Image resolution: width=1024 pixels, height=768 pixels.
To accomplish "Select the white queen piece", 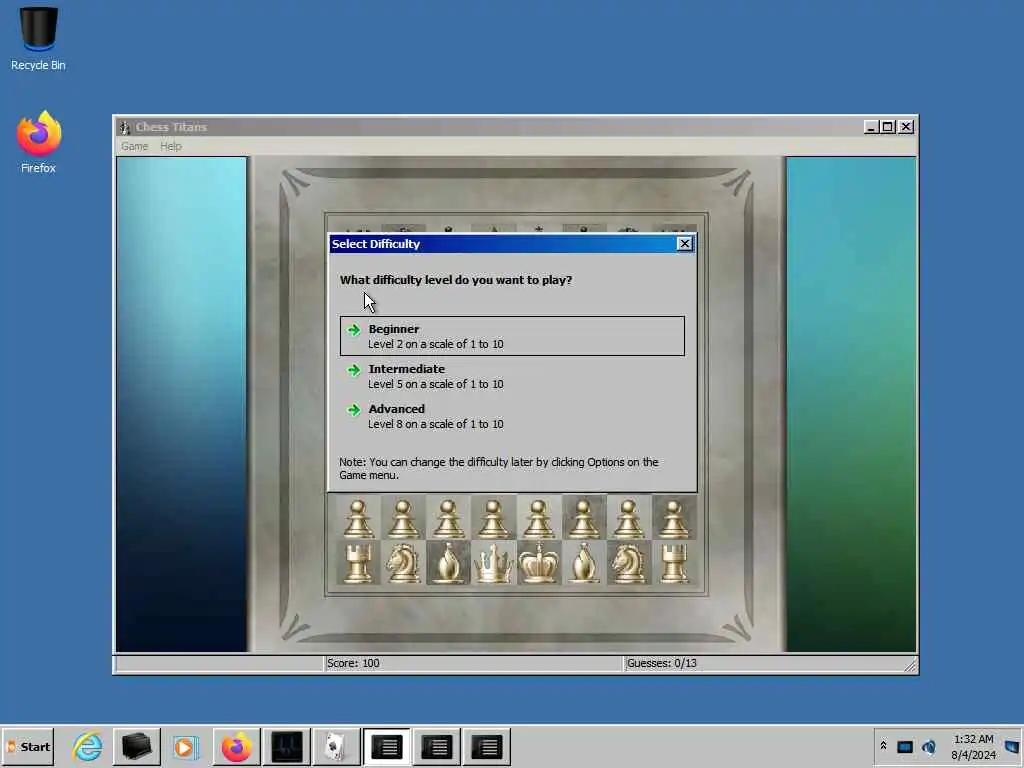I will pos(493,562).
